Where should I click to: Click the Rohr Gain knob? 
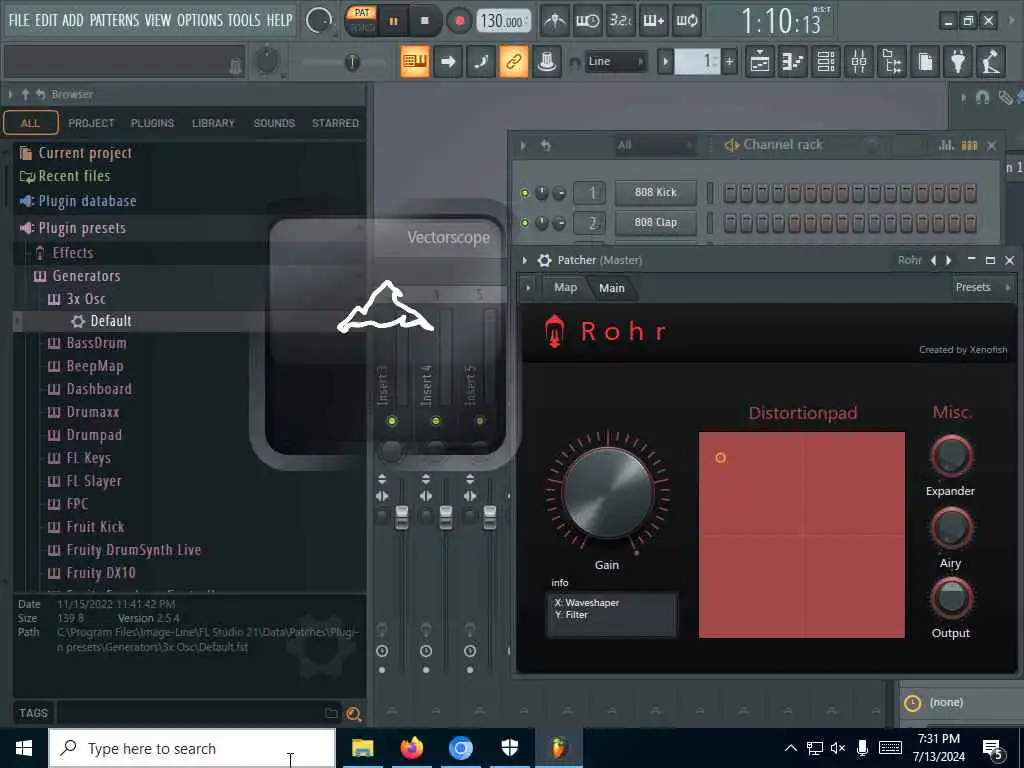click(x=607, y=493)
